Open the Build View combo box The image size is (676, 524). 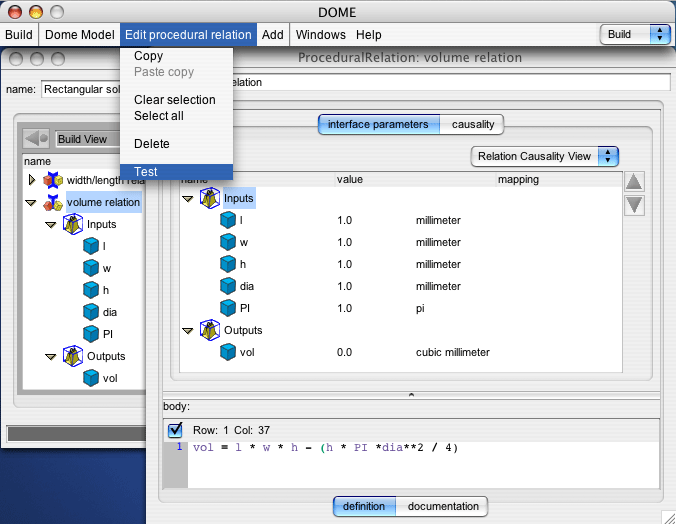(x=88, y=139)
